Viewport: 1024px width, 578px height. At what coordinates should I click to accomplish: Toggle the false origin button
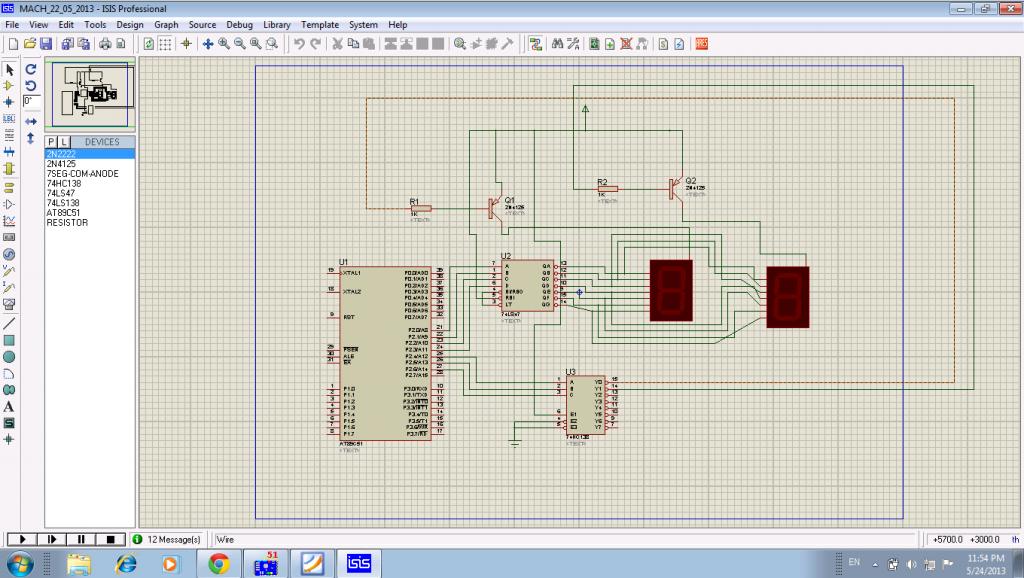pos(186,44)
